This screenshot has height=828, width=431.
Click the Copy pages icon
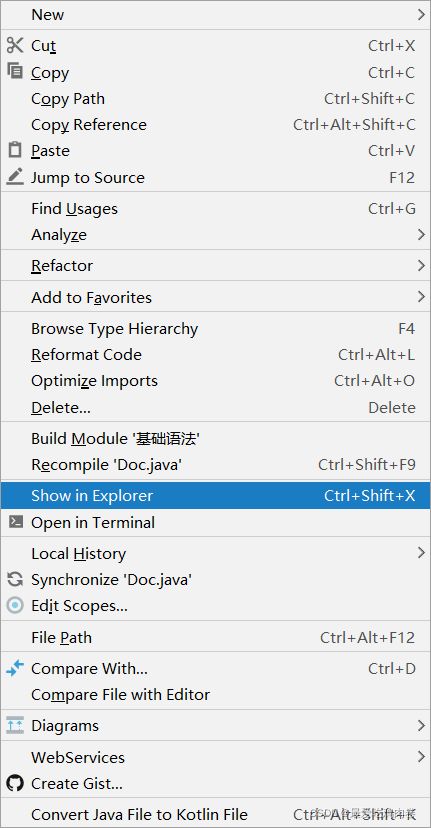pyautogui.click(x=15, y=70)
